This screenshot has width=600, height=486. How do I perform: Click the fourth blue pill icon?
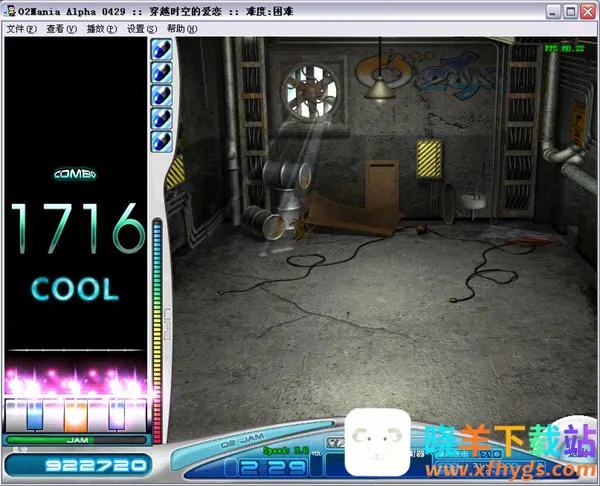pyautogui.click(x=161, y=118)
